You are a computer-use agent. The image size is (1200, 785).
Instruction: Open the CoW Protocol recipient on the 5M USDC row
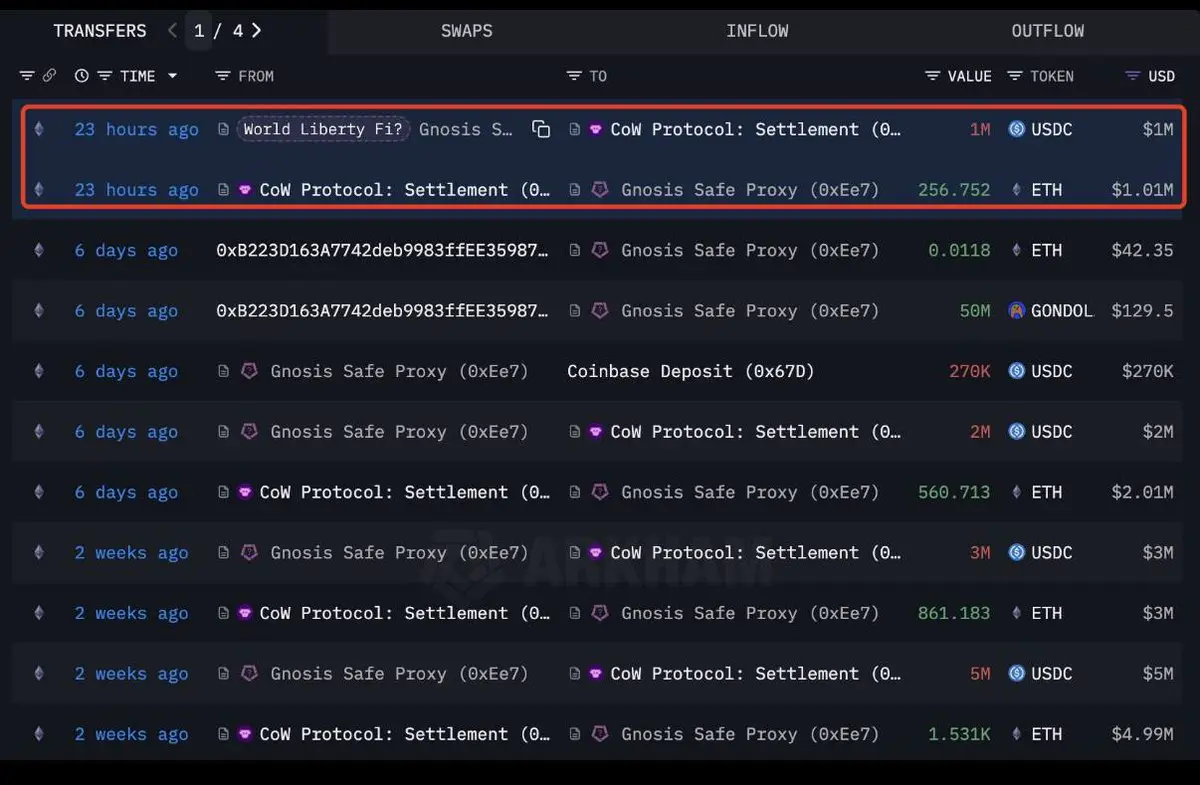click(x=756, y=674)
